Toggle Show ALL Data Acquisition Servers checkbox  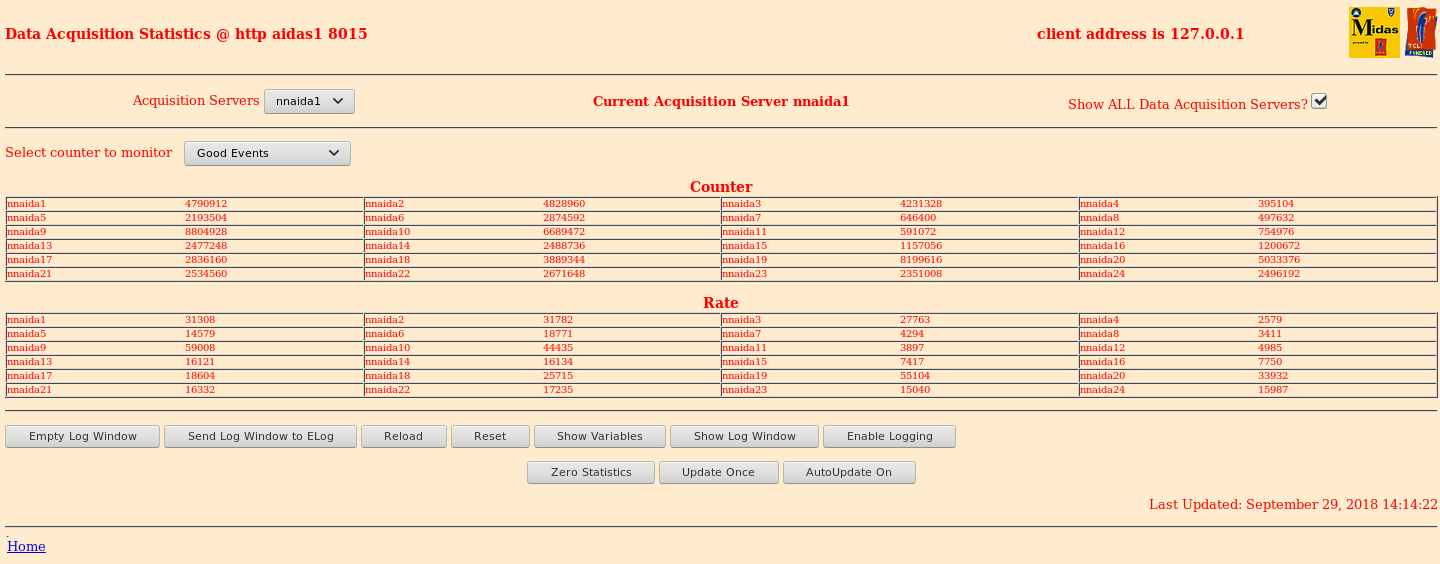(x=1319, y=101)
